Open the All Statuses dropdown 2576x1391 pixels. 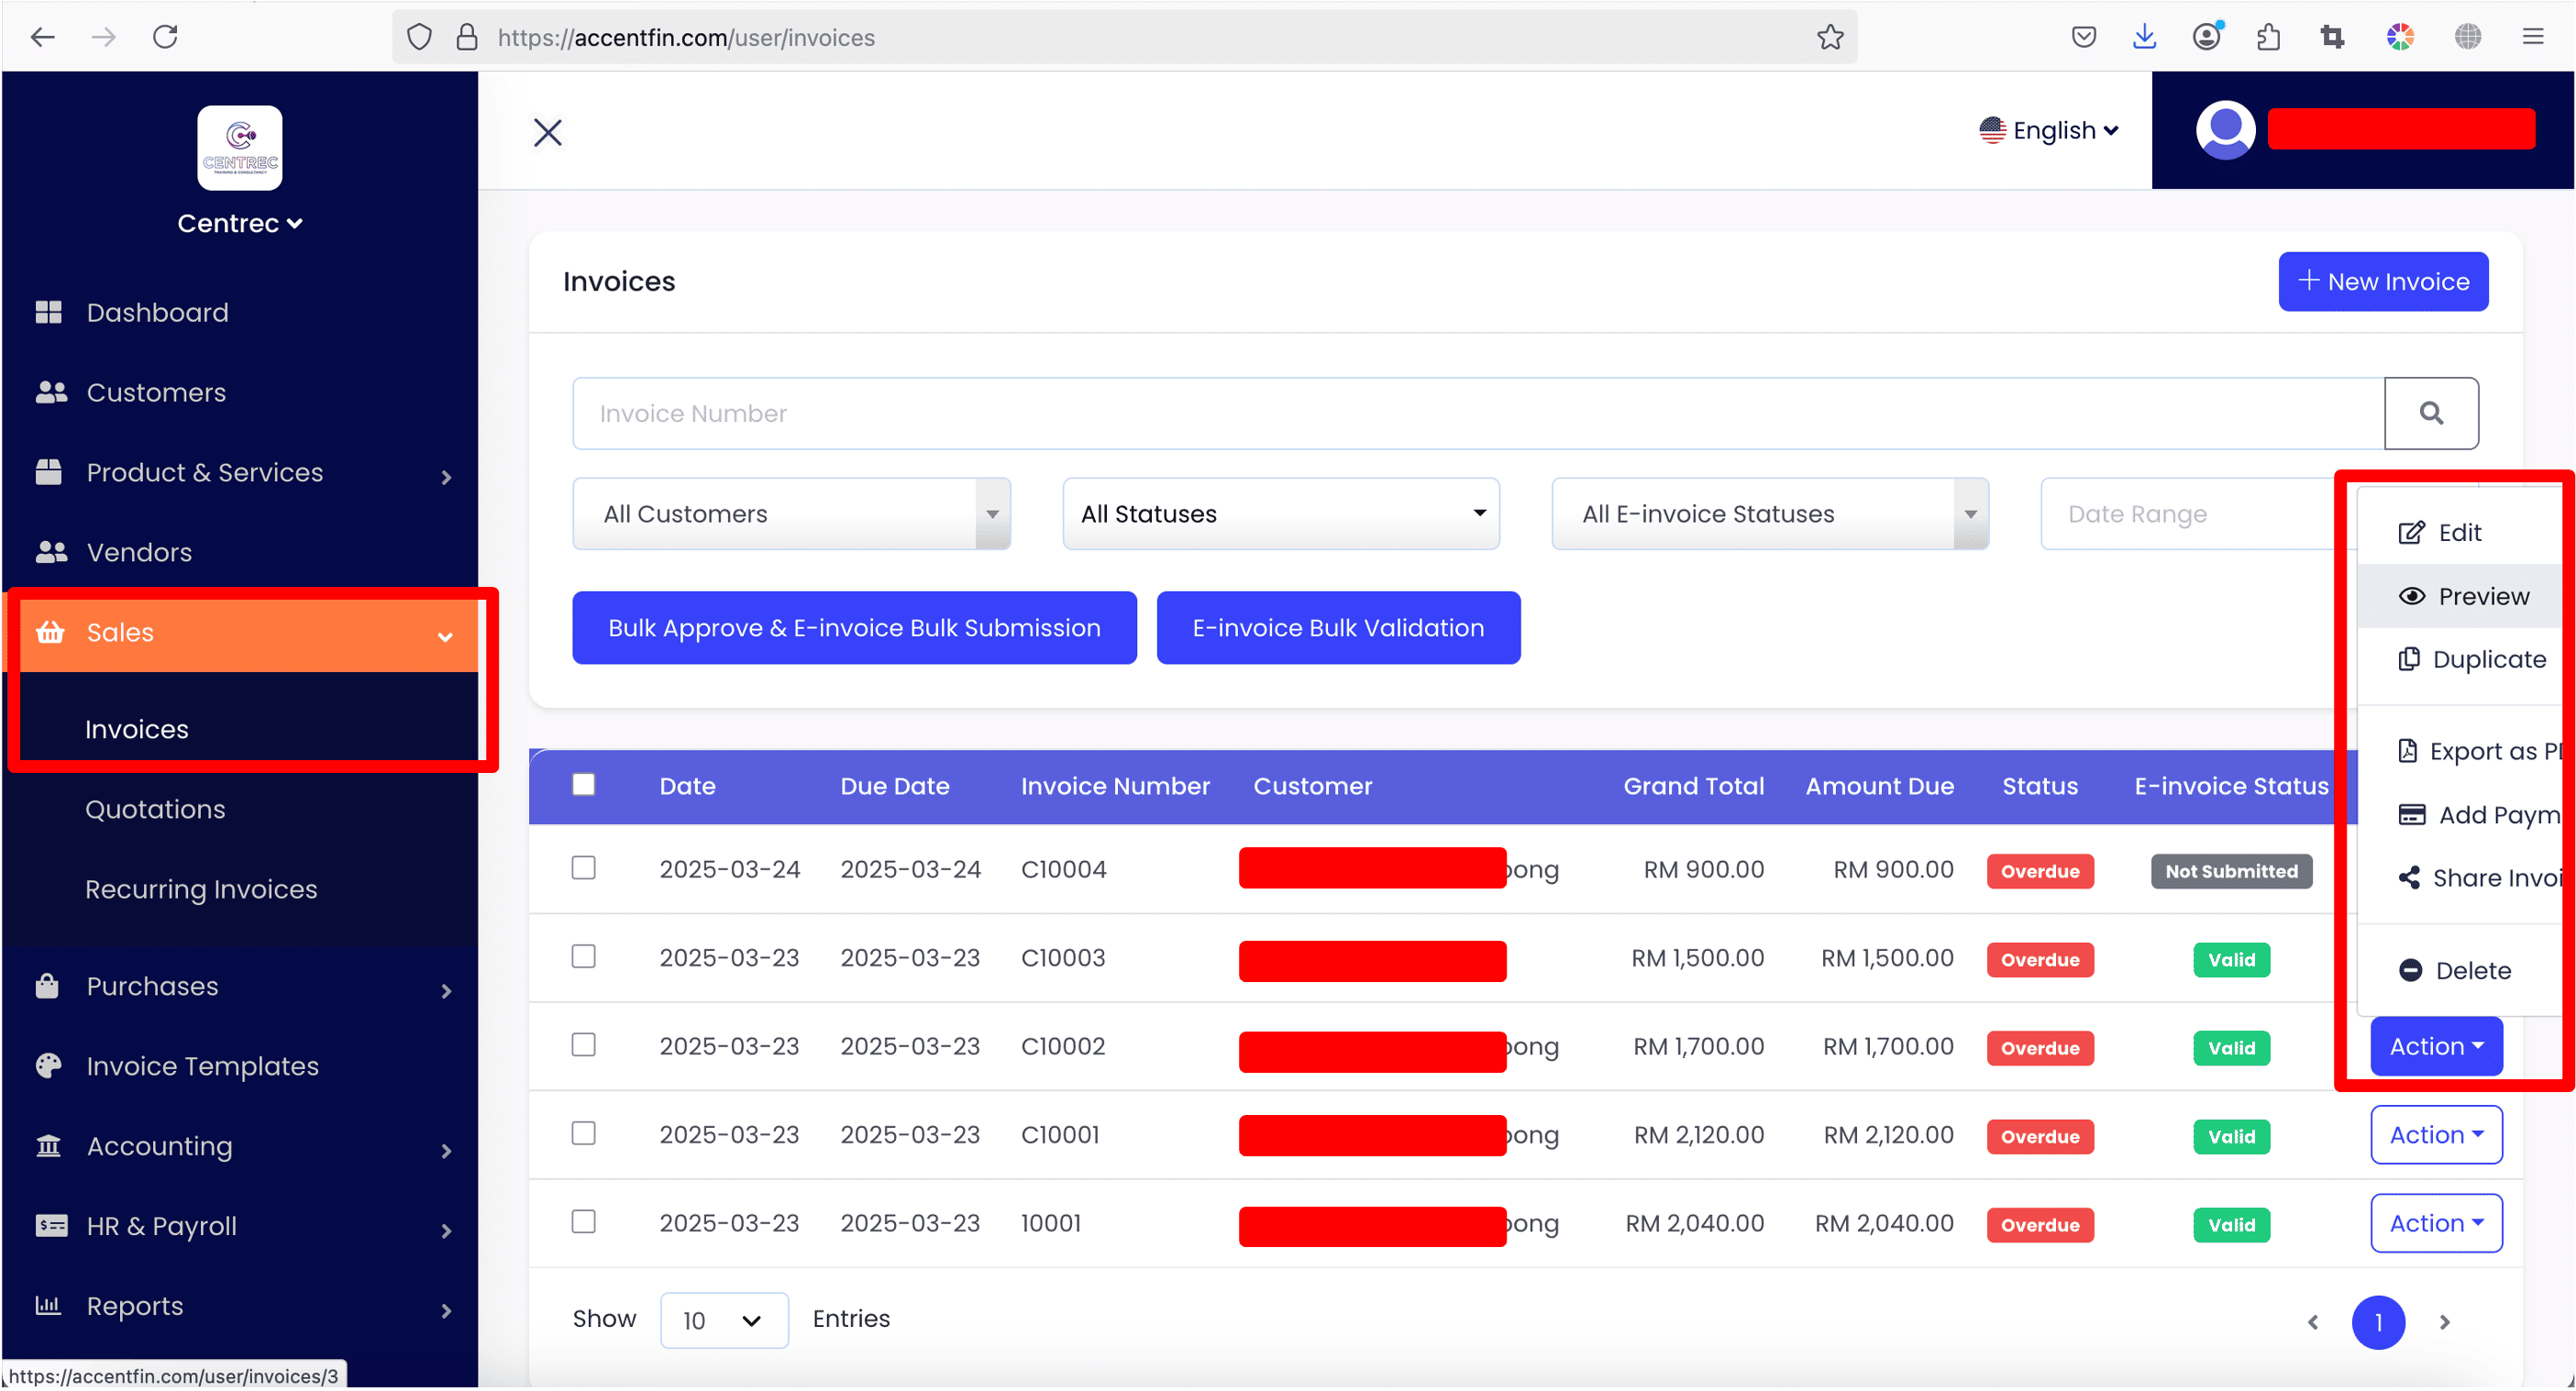click(x=1280, y=514)
